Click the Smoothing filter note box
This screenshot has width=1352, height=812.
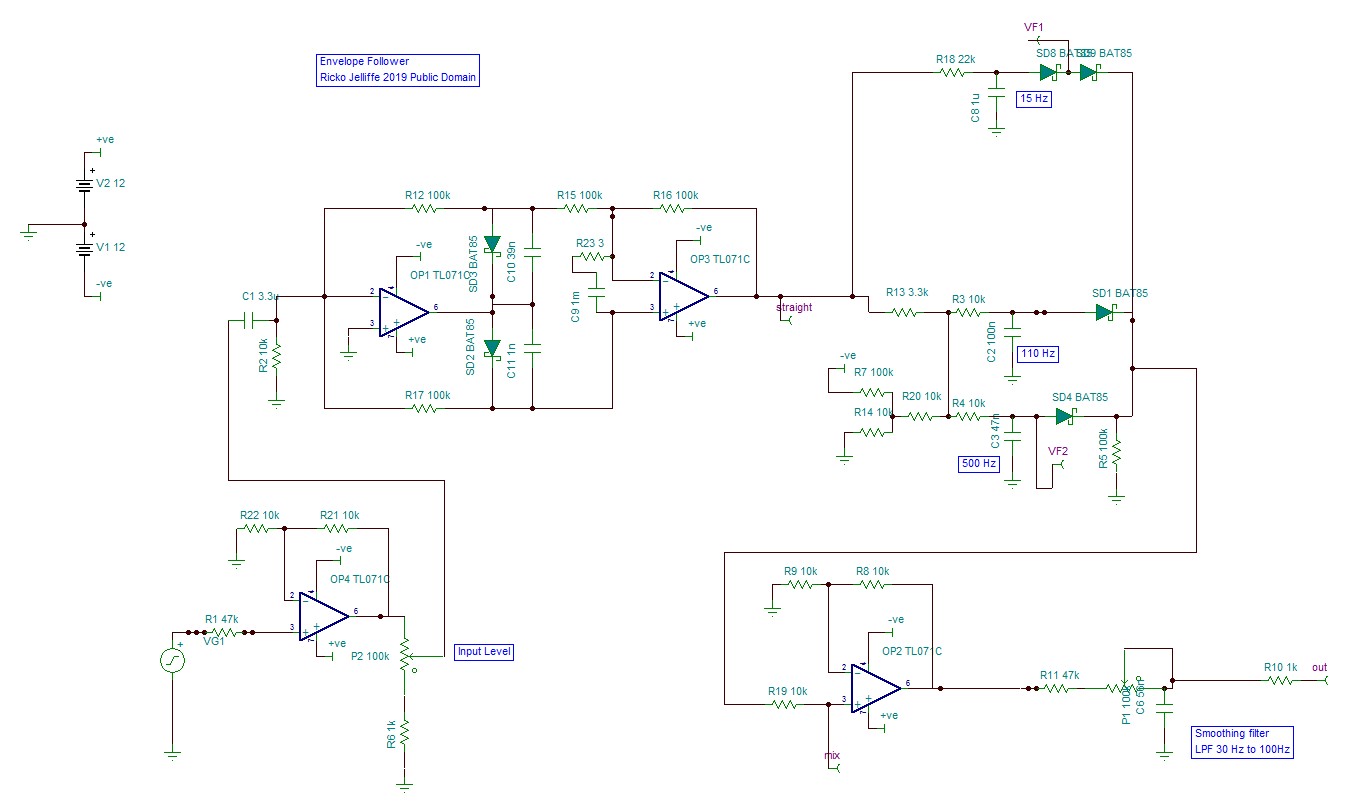(1243, 741)
